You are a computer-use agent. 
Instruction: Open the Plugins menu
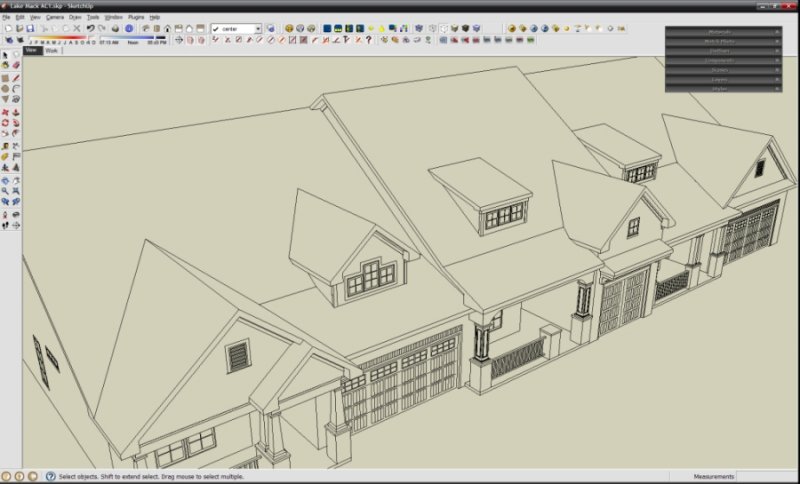click(136, 17)
